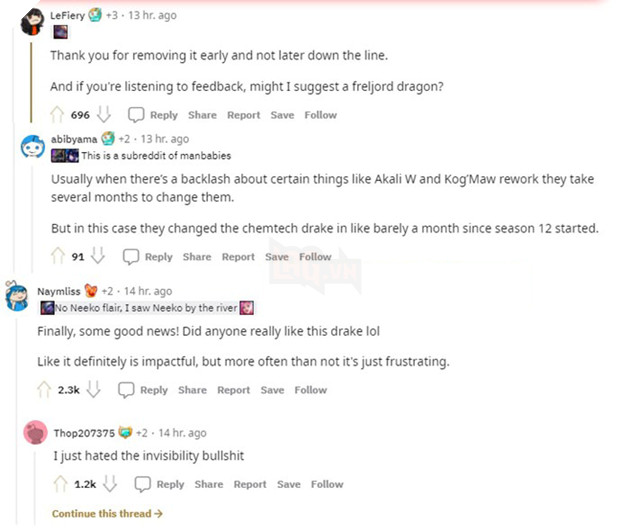This screenshot has height=531, width=630.
Task: Click the award icon next to Thop207375
Action: 125,432
